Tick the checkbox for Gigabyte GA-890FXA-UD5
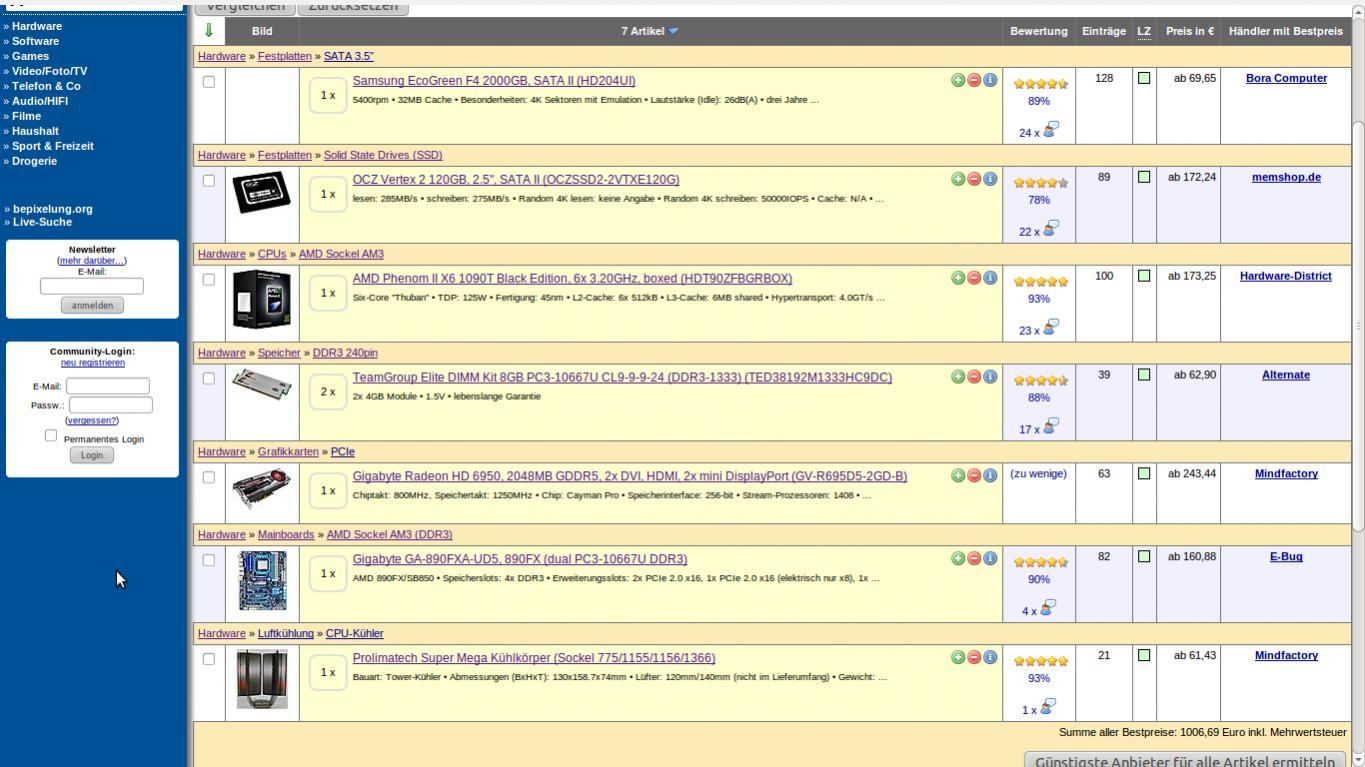 (209, 561)
